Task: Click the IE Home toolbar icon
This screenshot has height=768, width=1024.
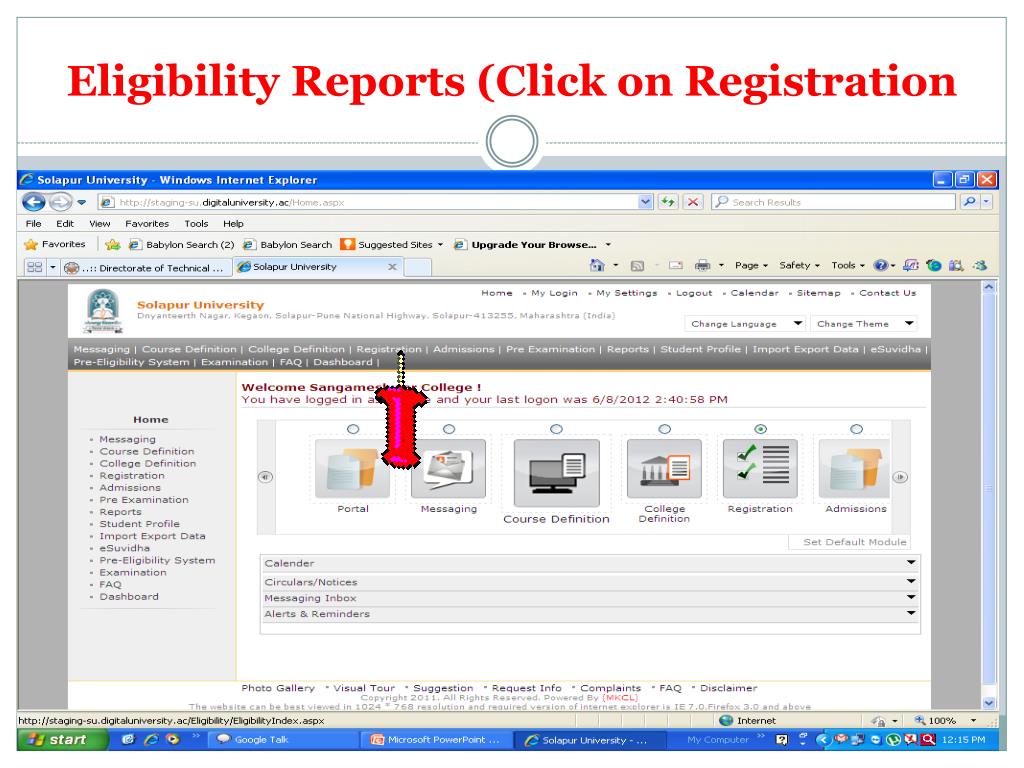Action: tap(597, 265)
